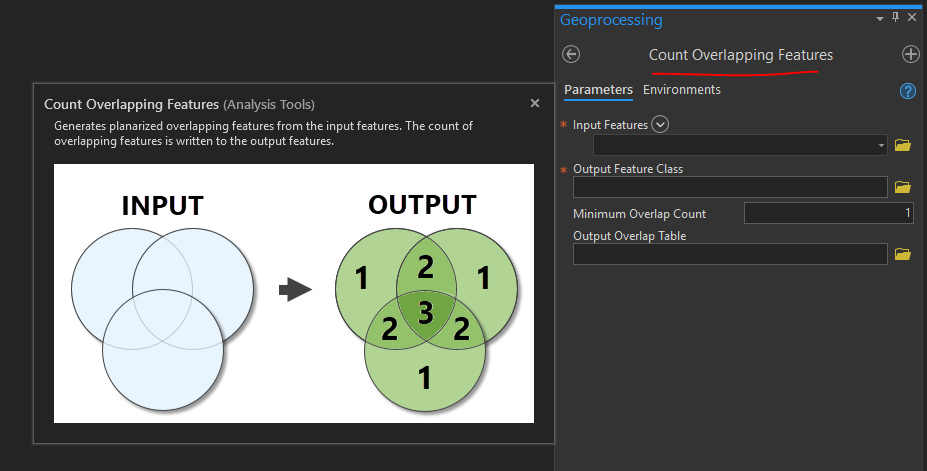Viewport: 927px width, 471px height.
Task: Close the Geoprocessing pane
Action: click(x=912, y=18)
